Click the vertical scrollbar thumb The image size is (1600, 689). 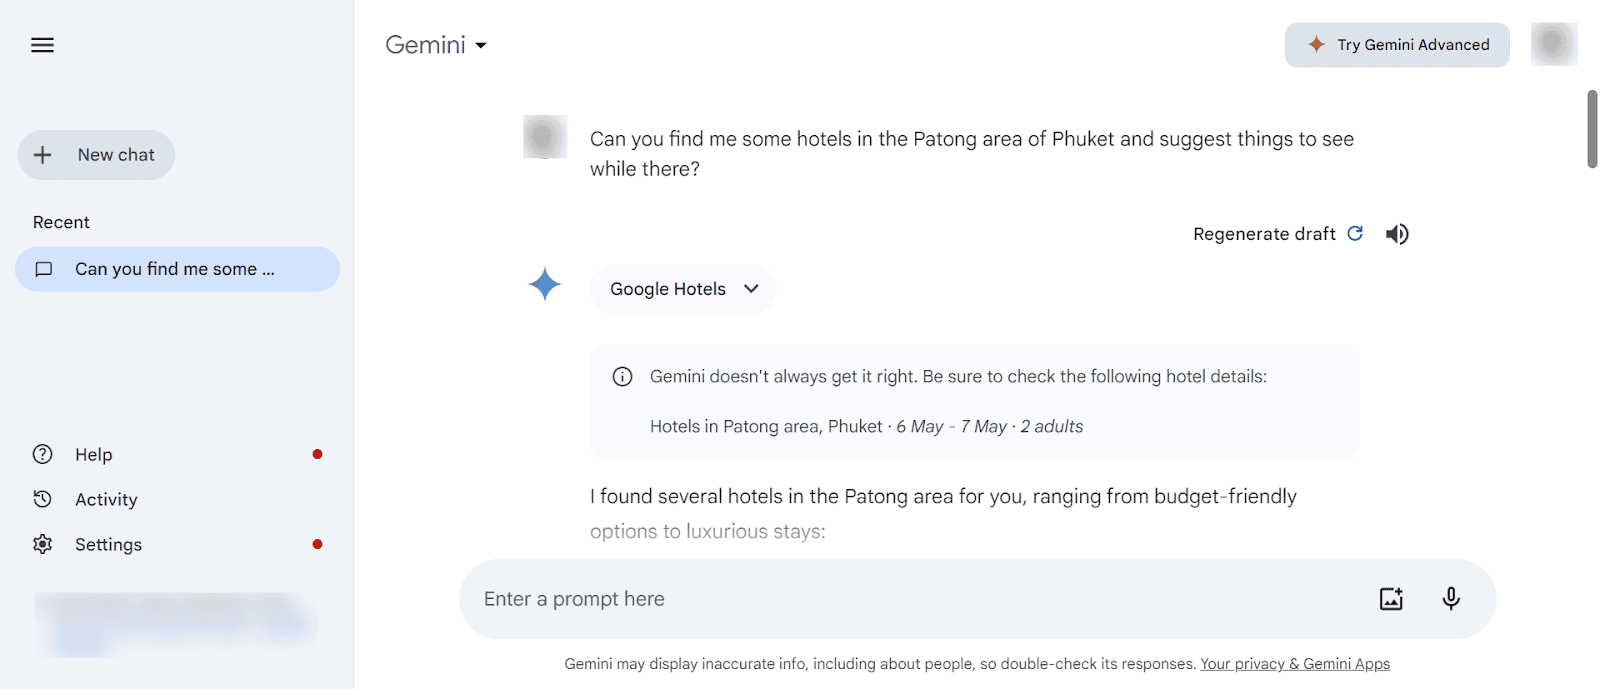coord(1592,129)
